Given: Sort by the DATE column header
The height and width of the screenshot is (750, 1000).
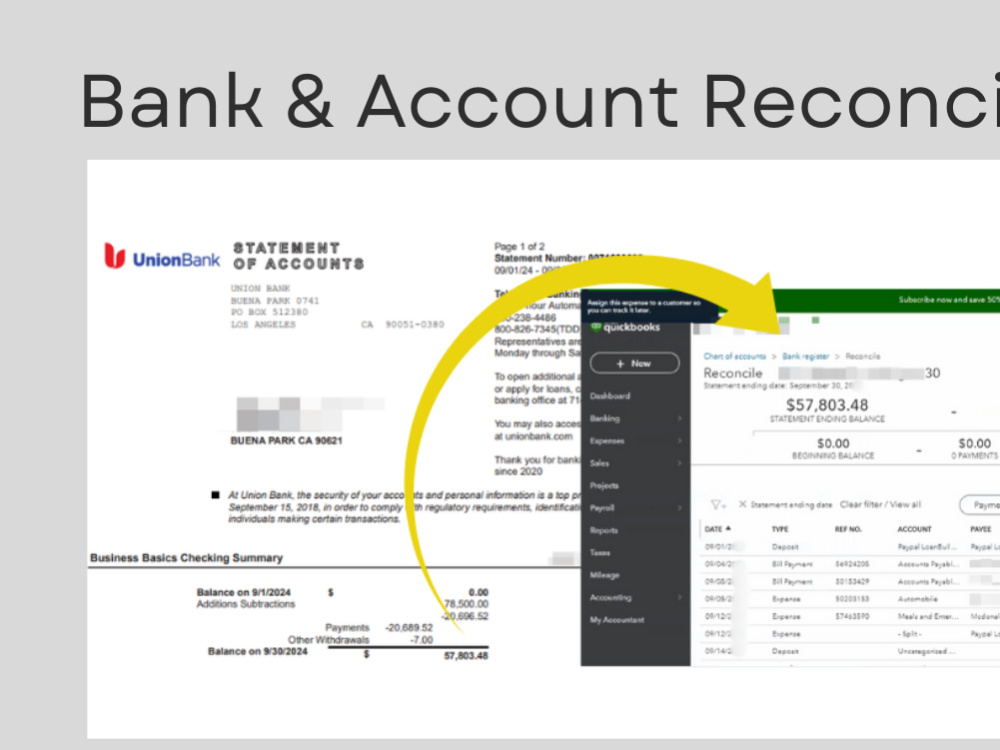Looking at the screenshot, I should click(x=717, y=529).
